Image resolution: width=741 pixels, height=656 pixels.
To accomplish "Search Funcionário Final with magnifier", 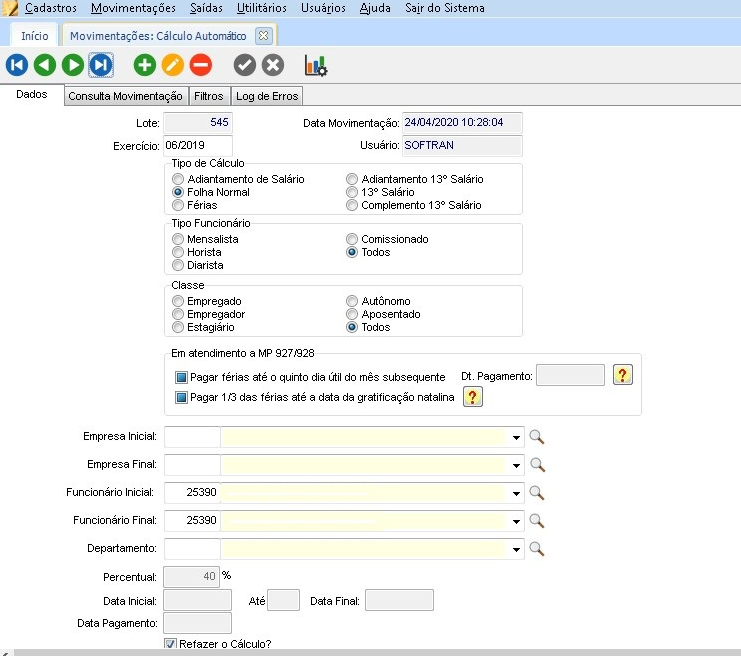I will point(536,520).
